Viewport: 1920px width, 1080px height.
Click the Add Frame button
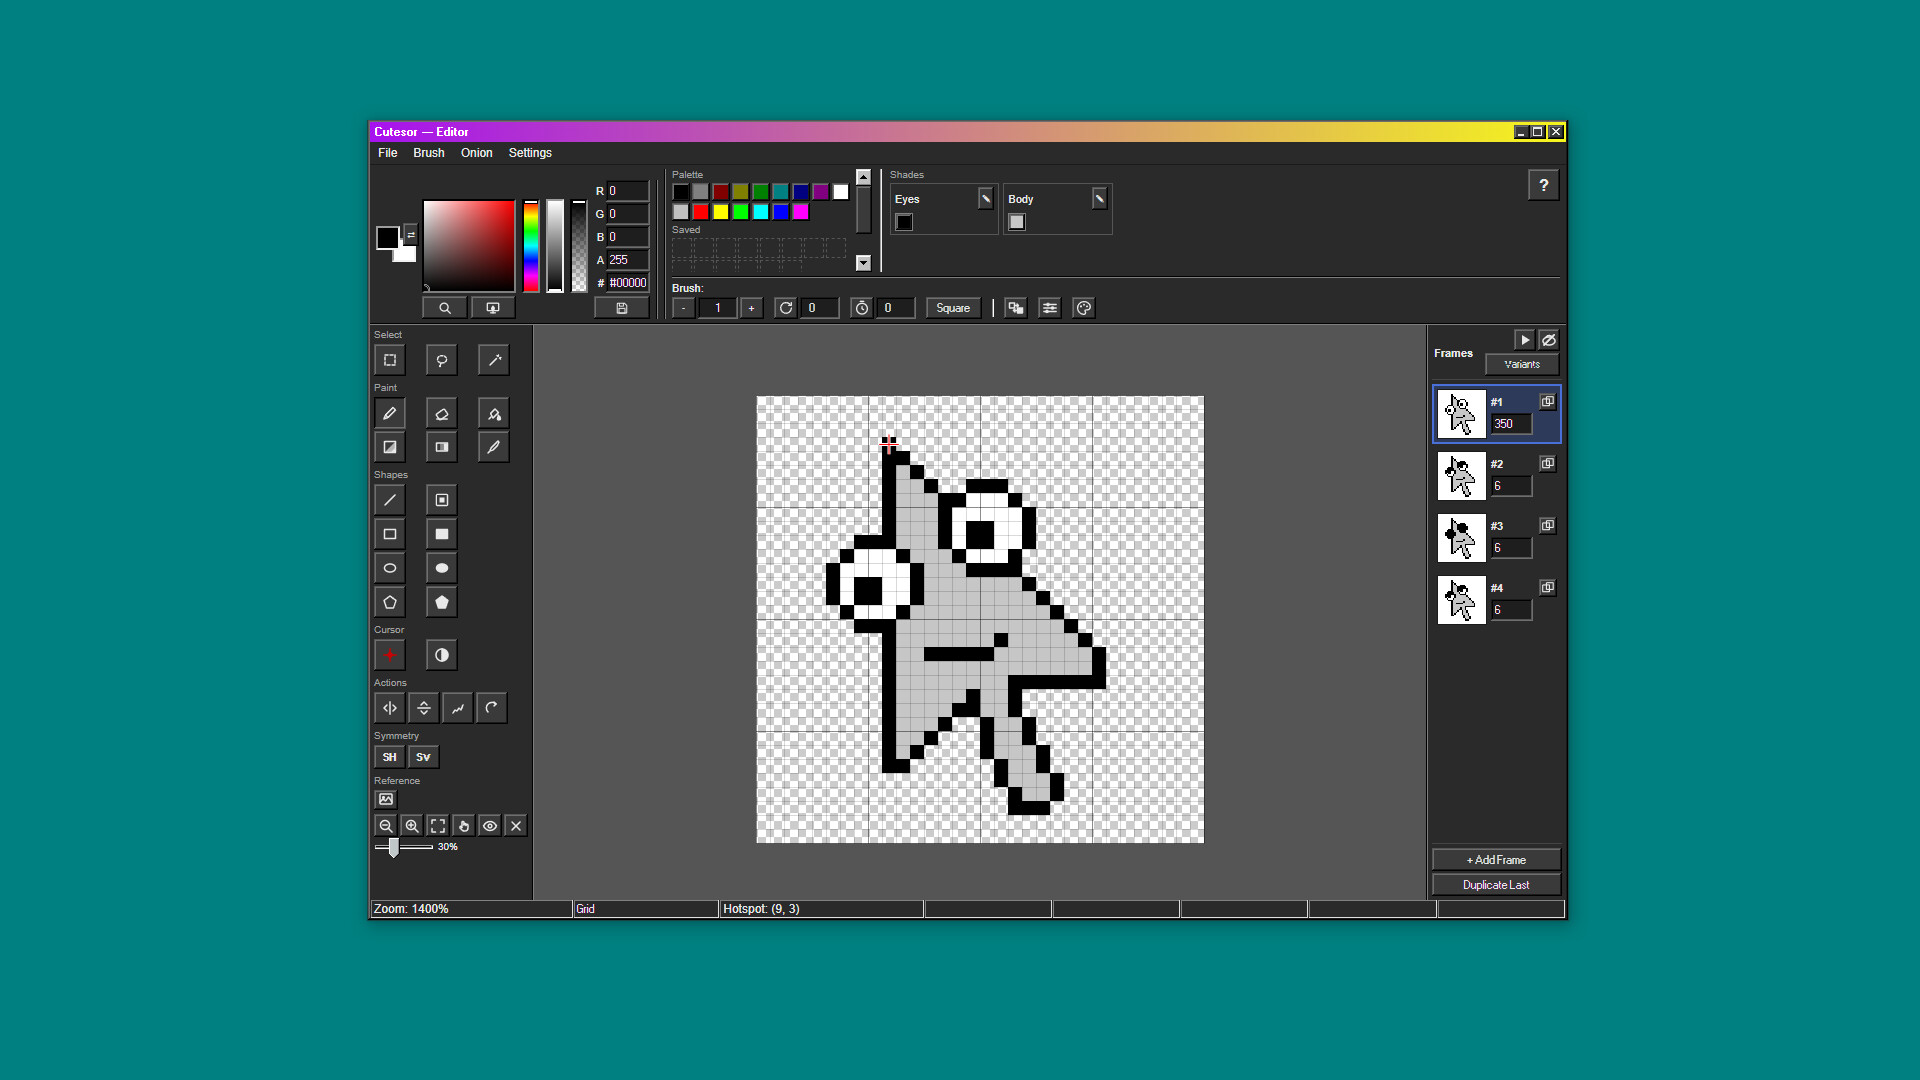(1497, 860)
